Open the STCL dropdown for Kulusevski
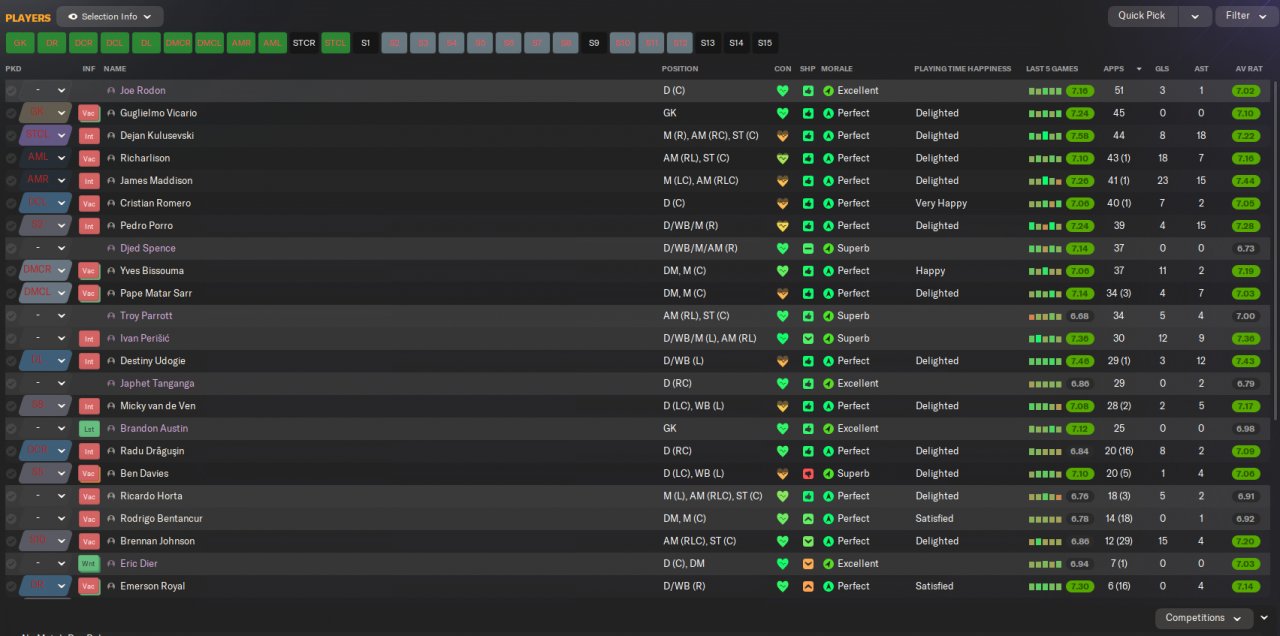 pyautogui.click(x=46, y=136)
